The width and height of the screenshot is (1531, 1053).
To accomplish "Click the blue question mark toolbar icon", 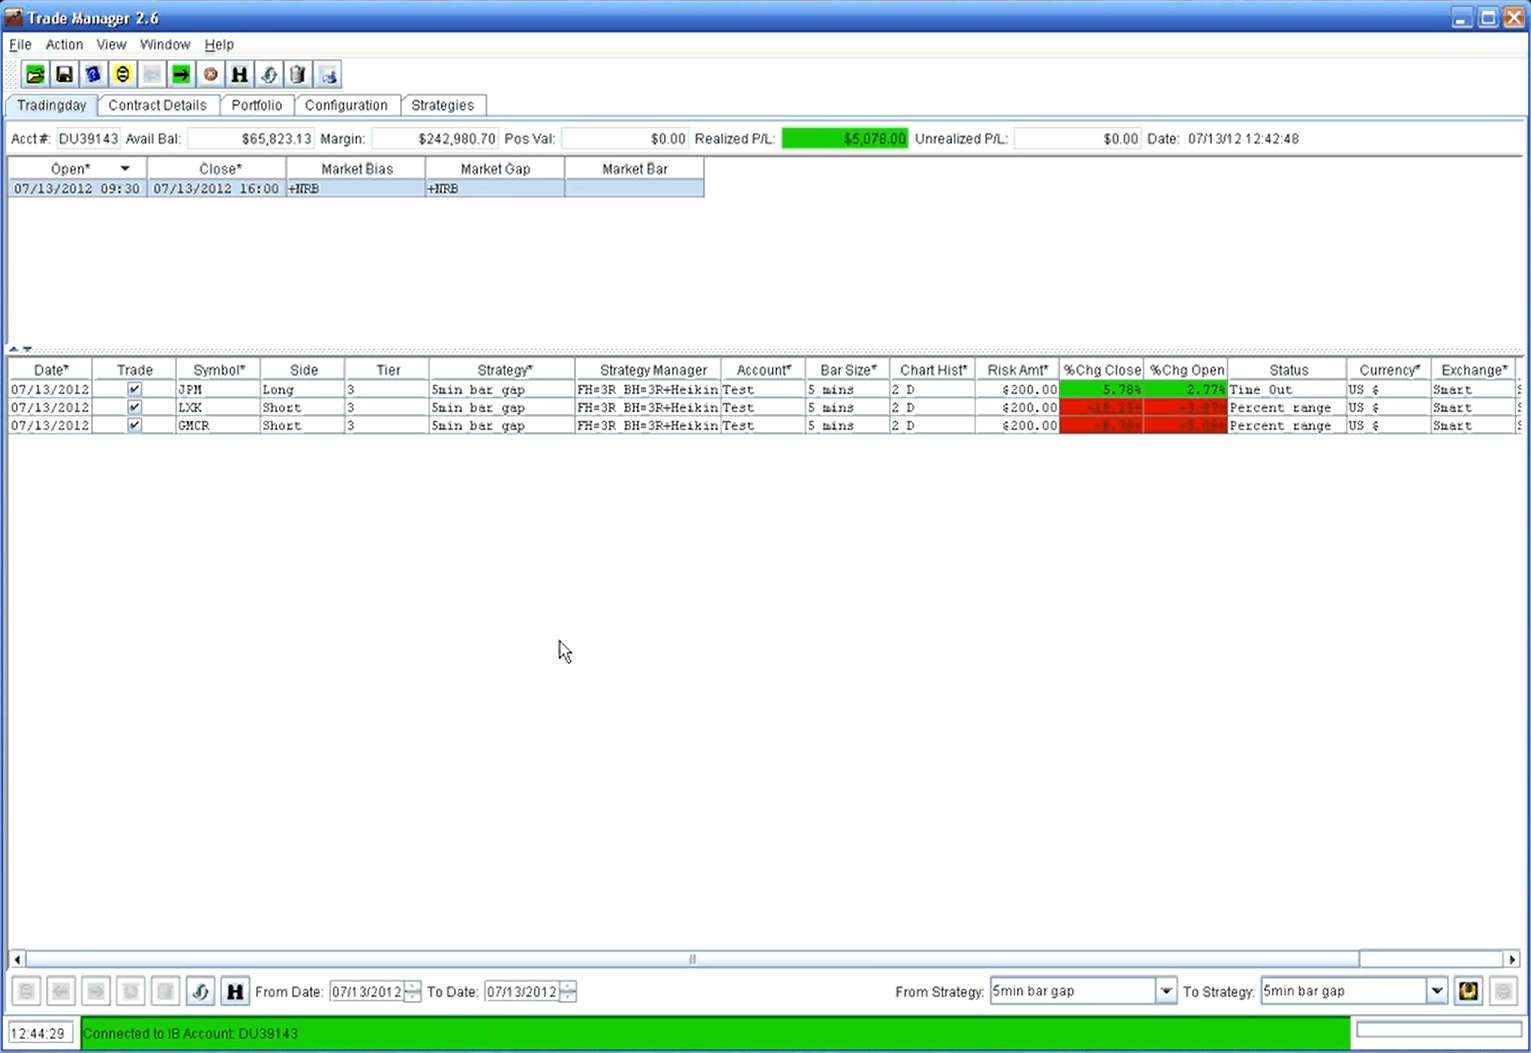I will coord(93,74).
